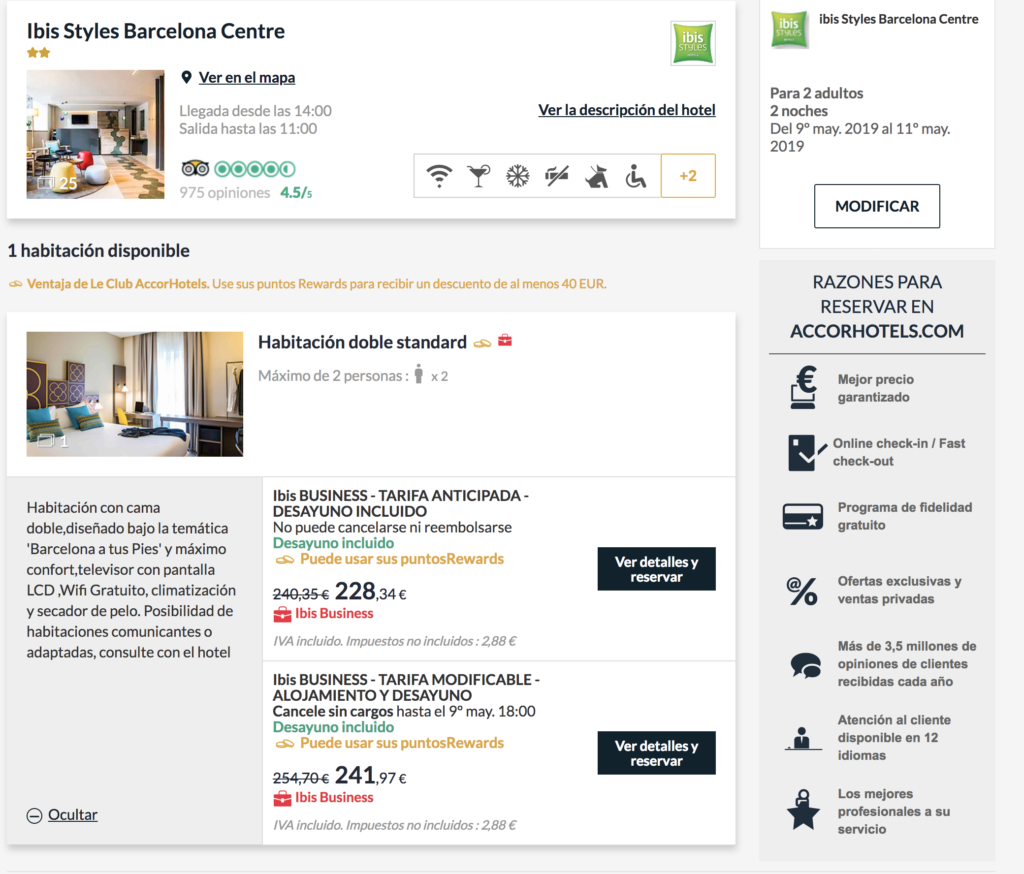The width and height of the screenshot is (1024, 874).
Task: Click 'Ofertas exclusivas y ventas privadas' text
Action: tap(899, 590)
